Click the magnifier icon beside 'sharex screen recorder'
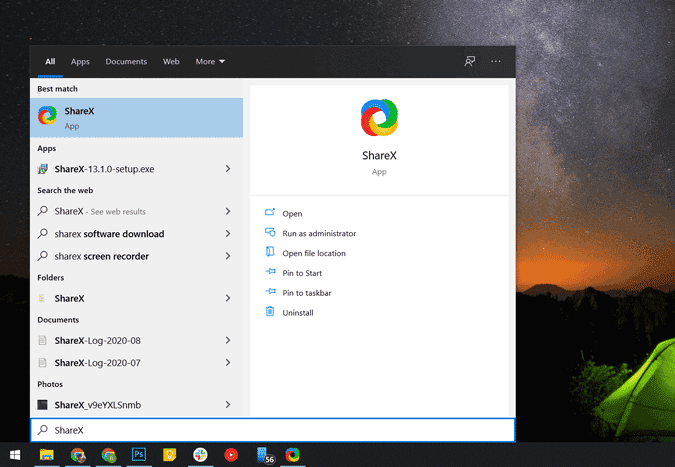 [43, 256]
